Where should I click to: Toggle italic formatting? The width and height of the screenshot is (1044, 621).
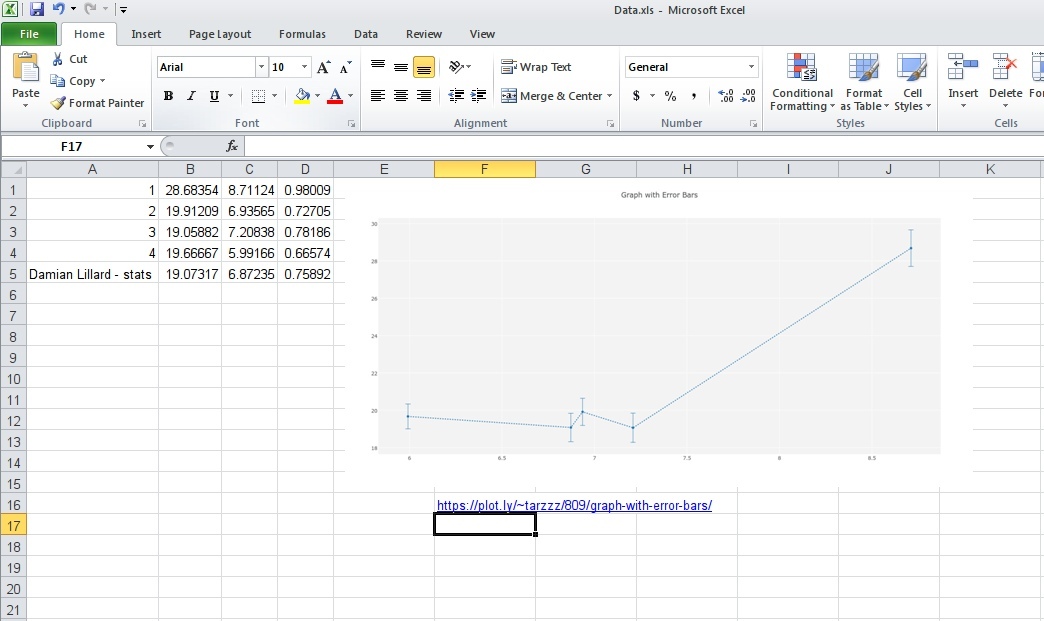coord(190,96)
